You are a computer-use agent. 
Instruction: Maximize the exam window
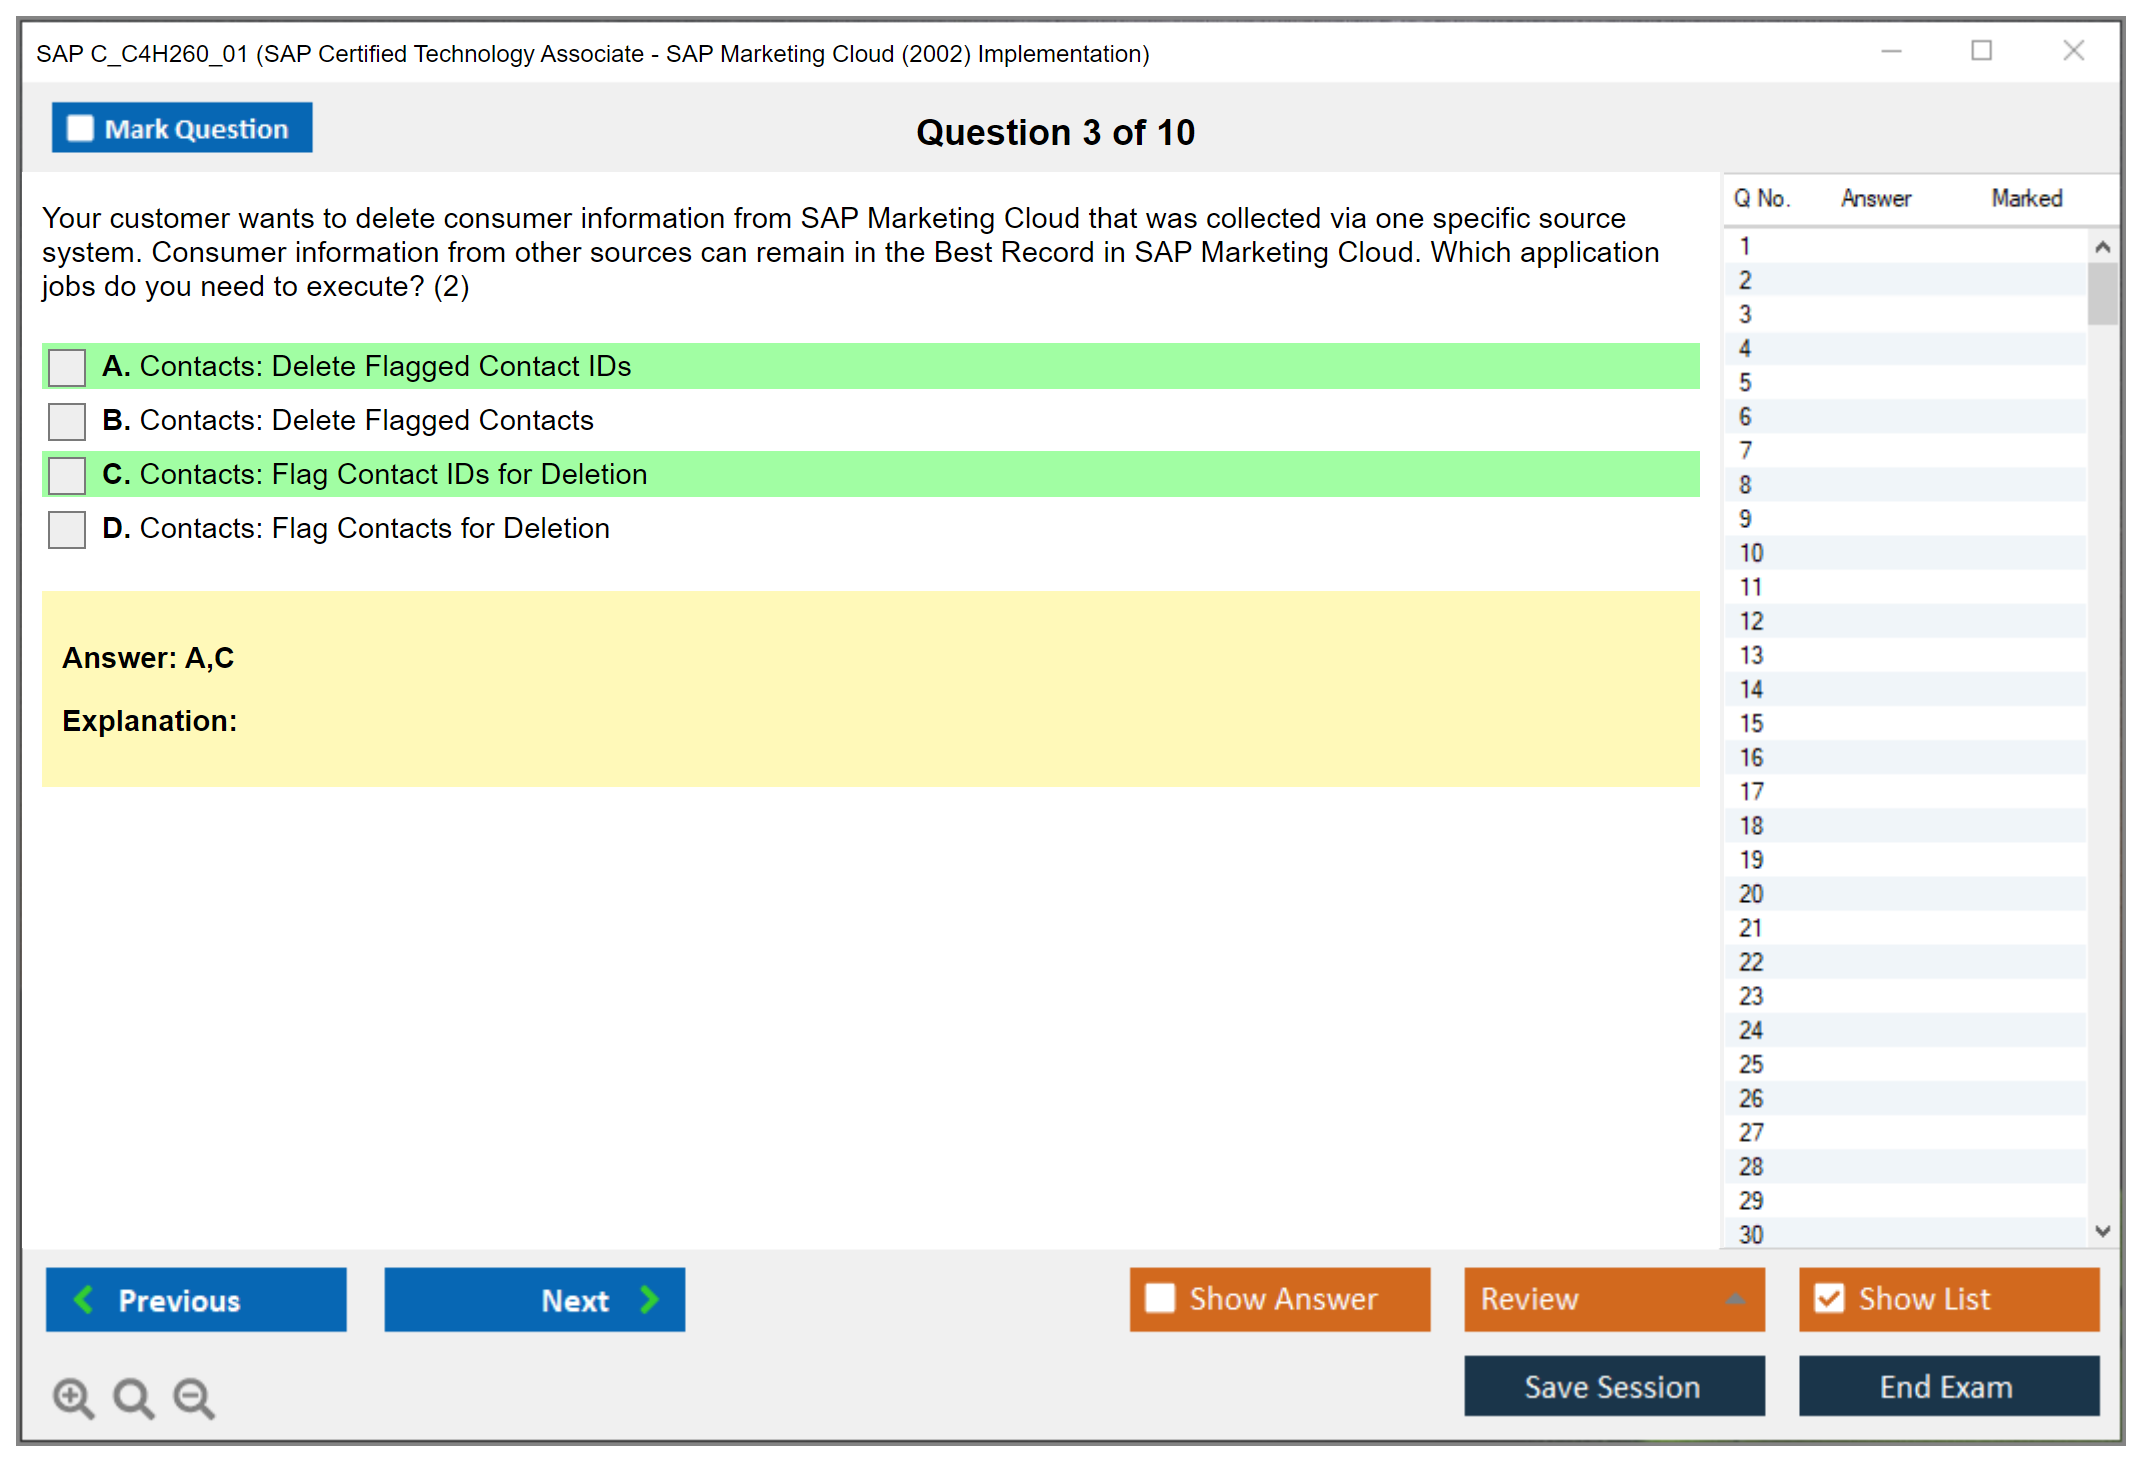[1981, 51]
